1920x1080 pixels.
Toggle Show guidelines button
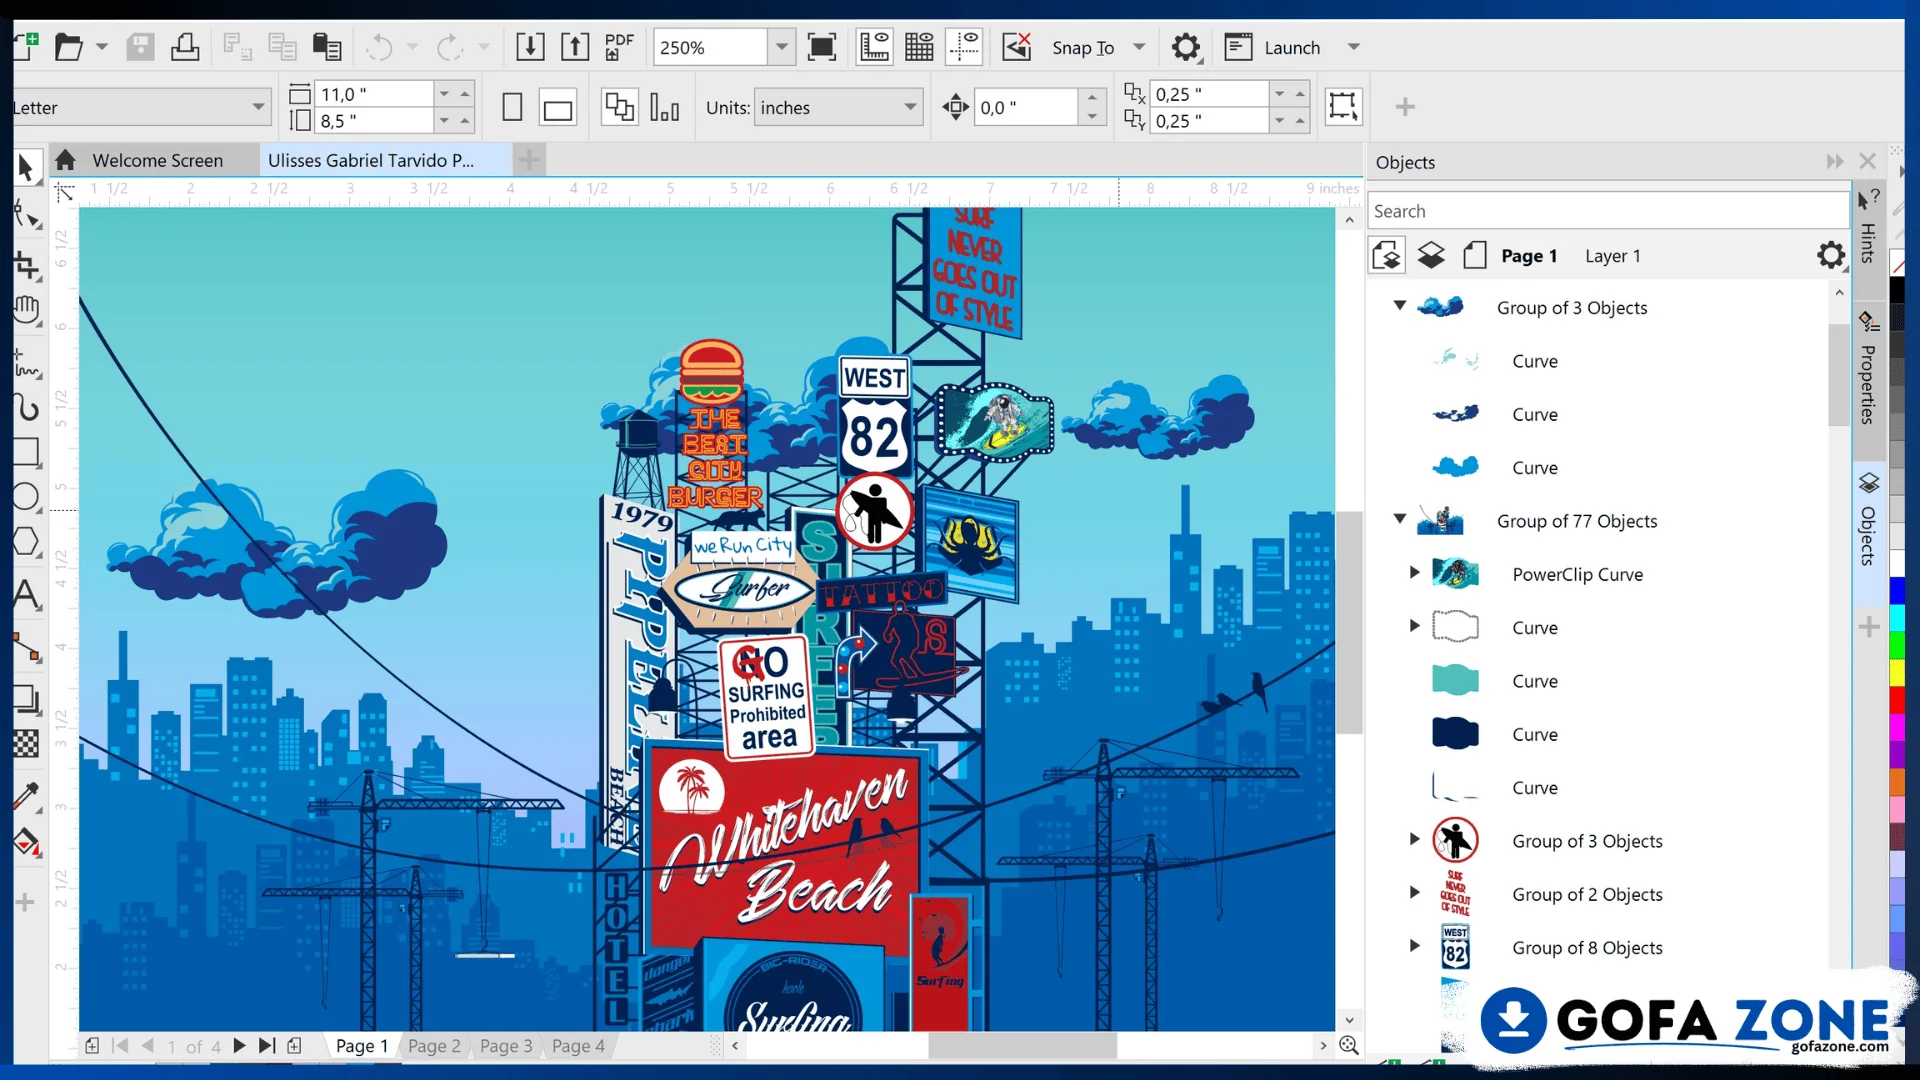(964, 47)
